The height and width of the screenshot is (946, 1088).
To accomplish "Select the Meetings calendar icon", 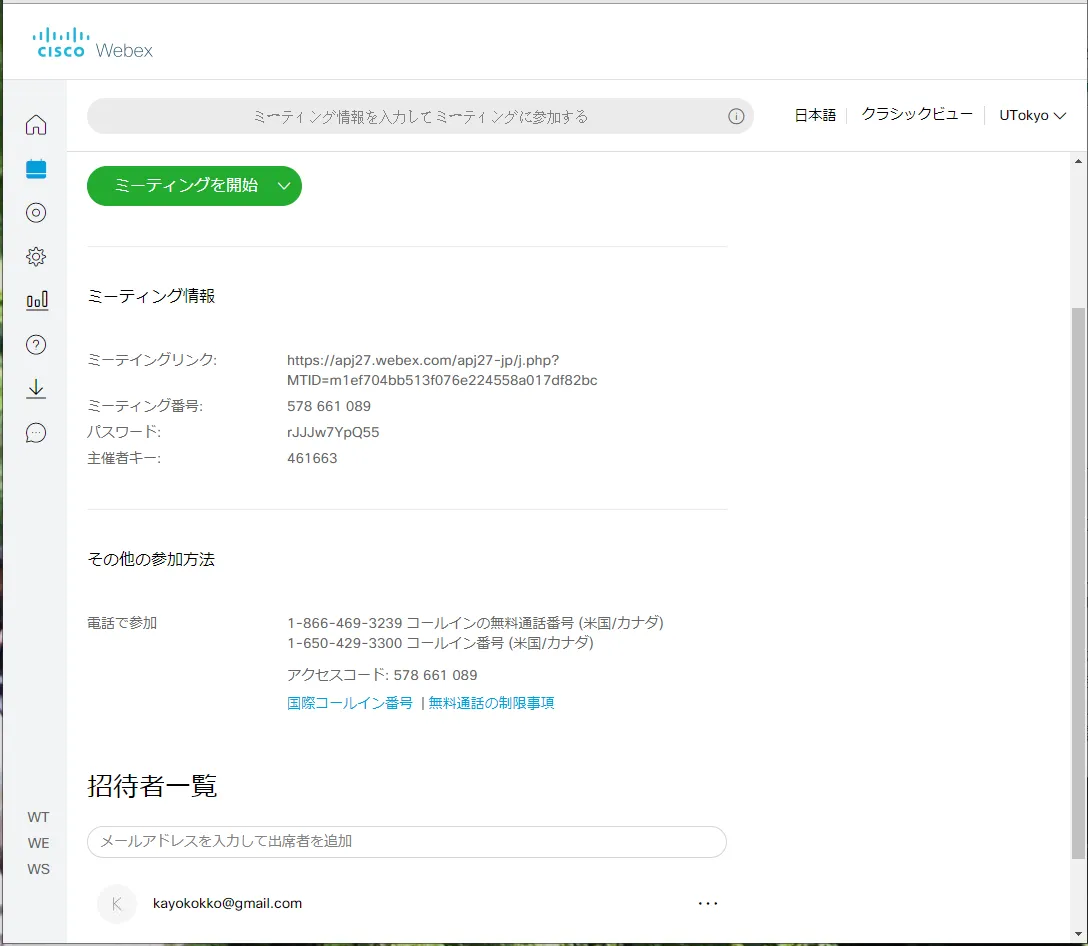I will [x=36, y=168].
